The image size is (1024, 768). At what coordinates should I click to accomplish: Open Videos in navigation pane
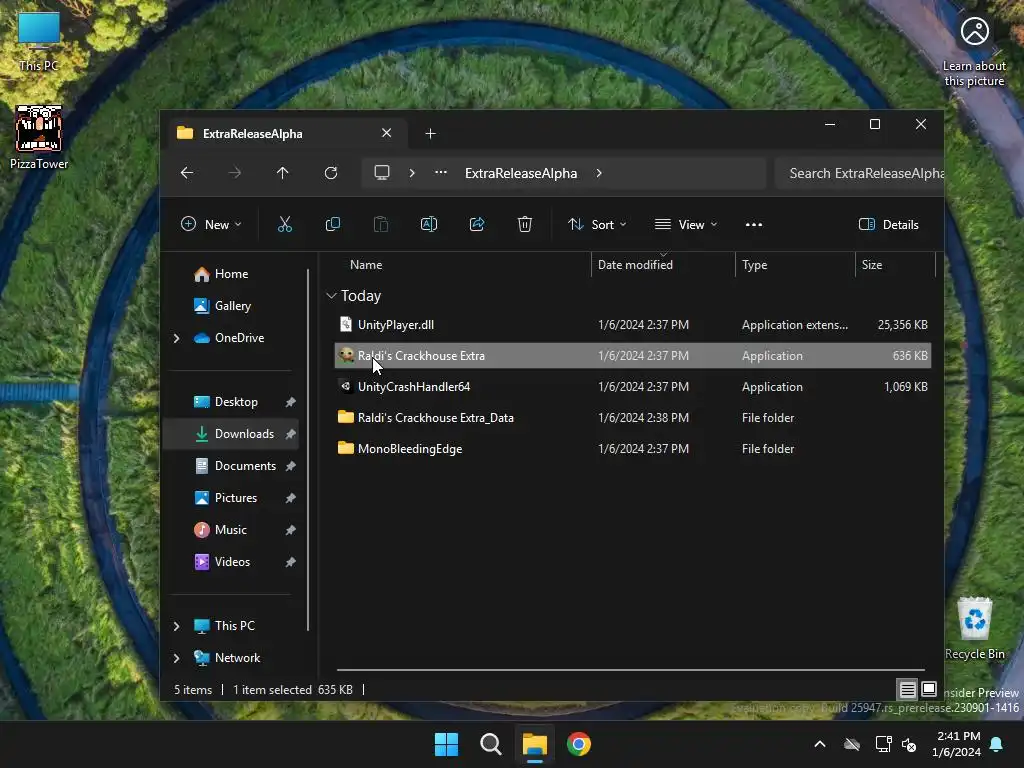coord(222,562)
